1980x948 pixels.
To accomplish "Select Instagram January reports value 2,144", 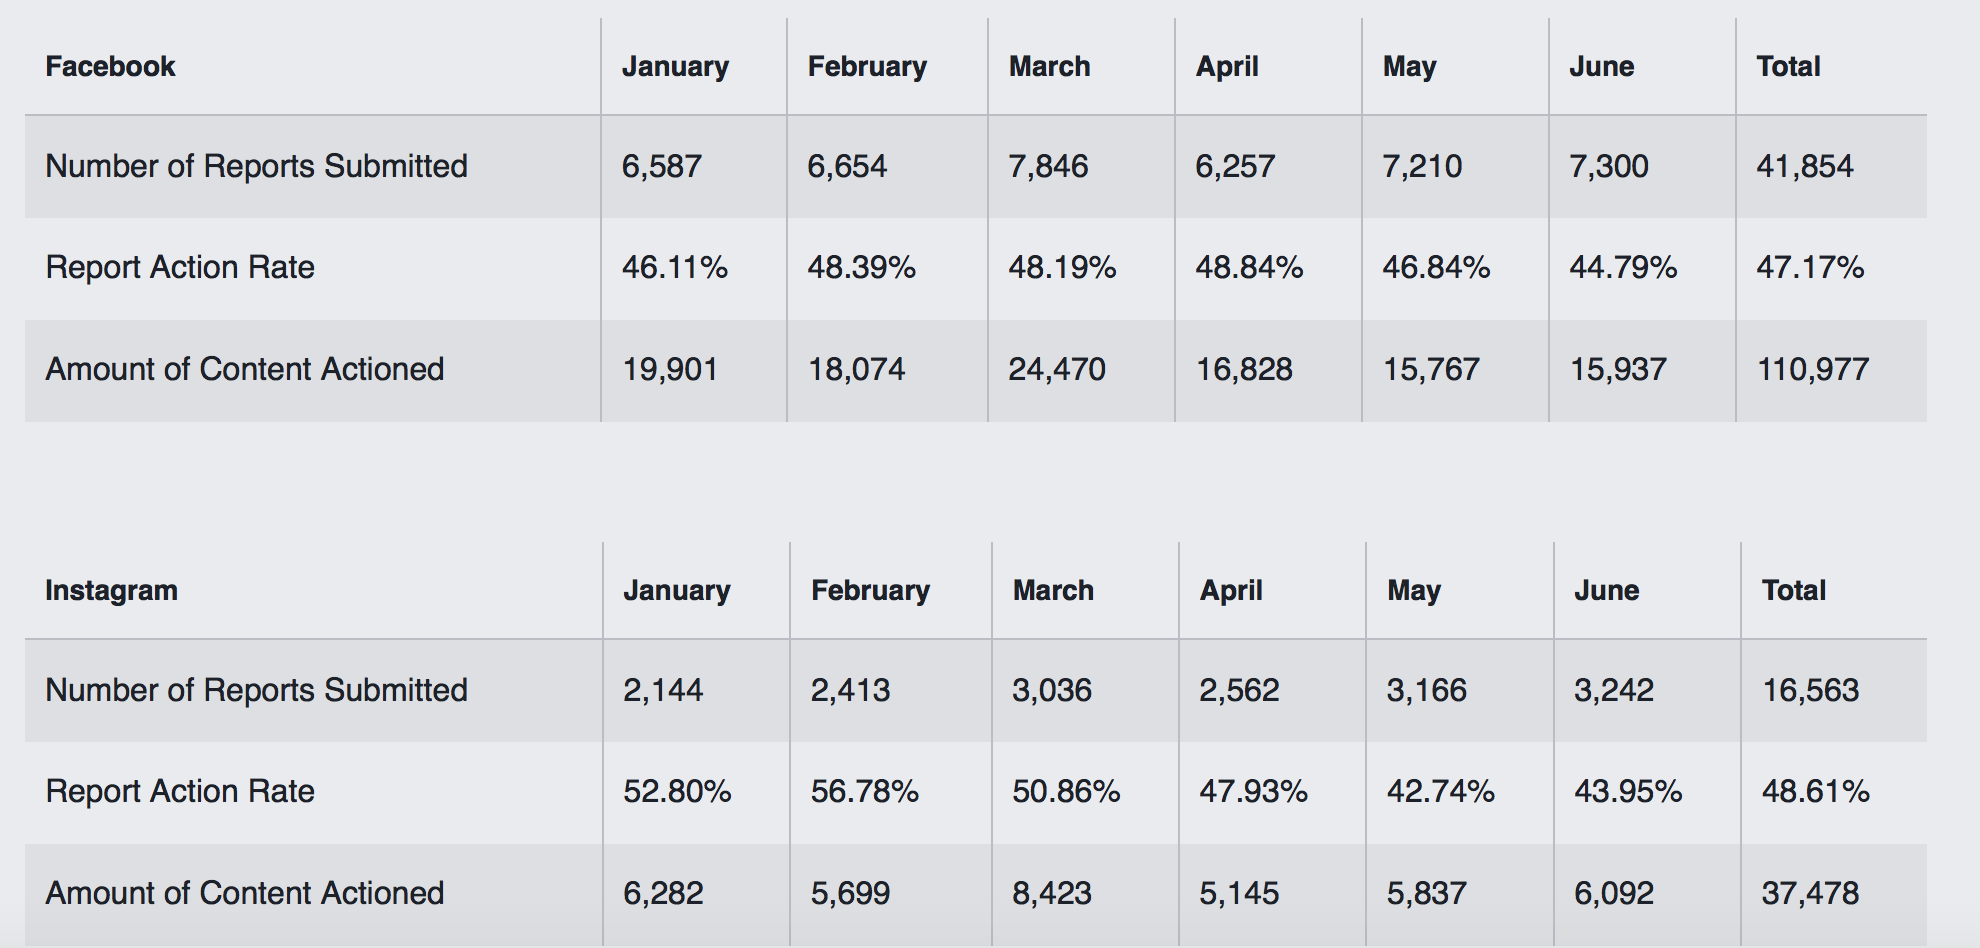I will pyautogui.click(x=663, y=690).
